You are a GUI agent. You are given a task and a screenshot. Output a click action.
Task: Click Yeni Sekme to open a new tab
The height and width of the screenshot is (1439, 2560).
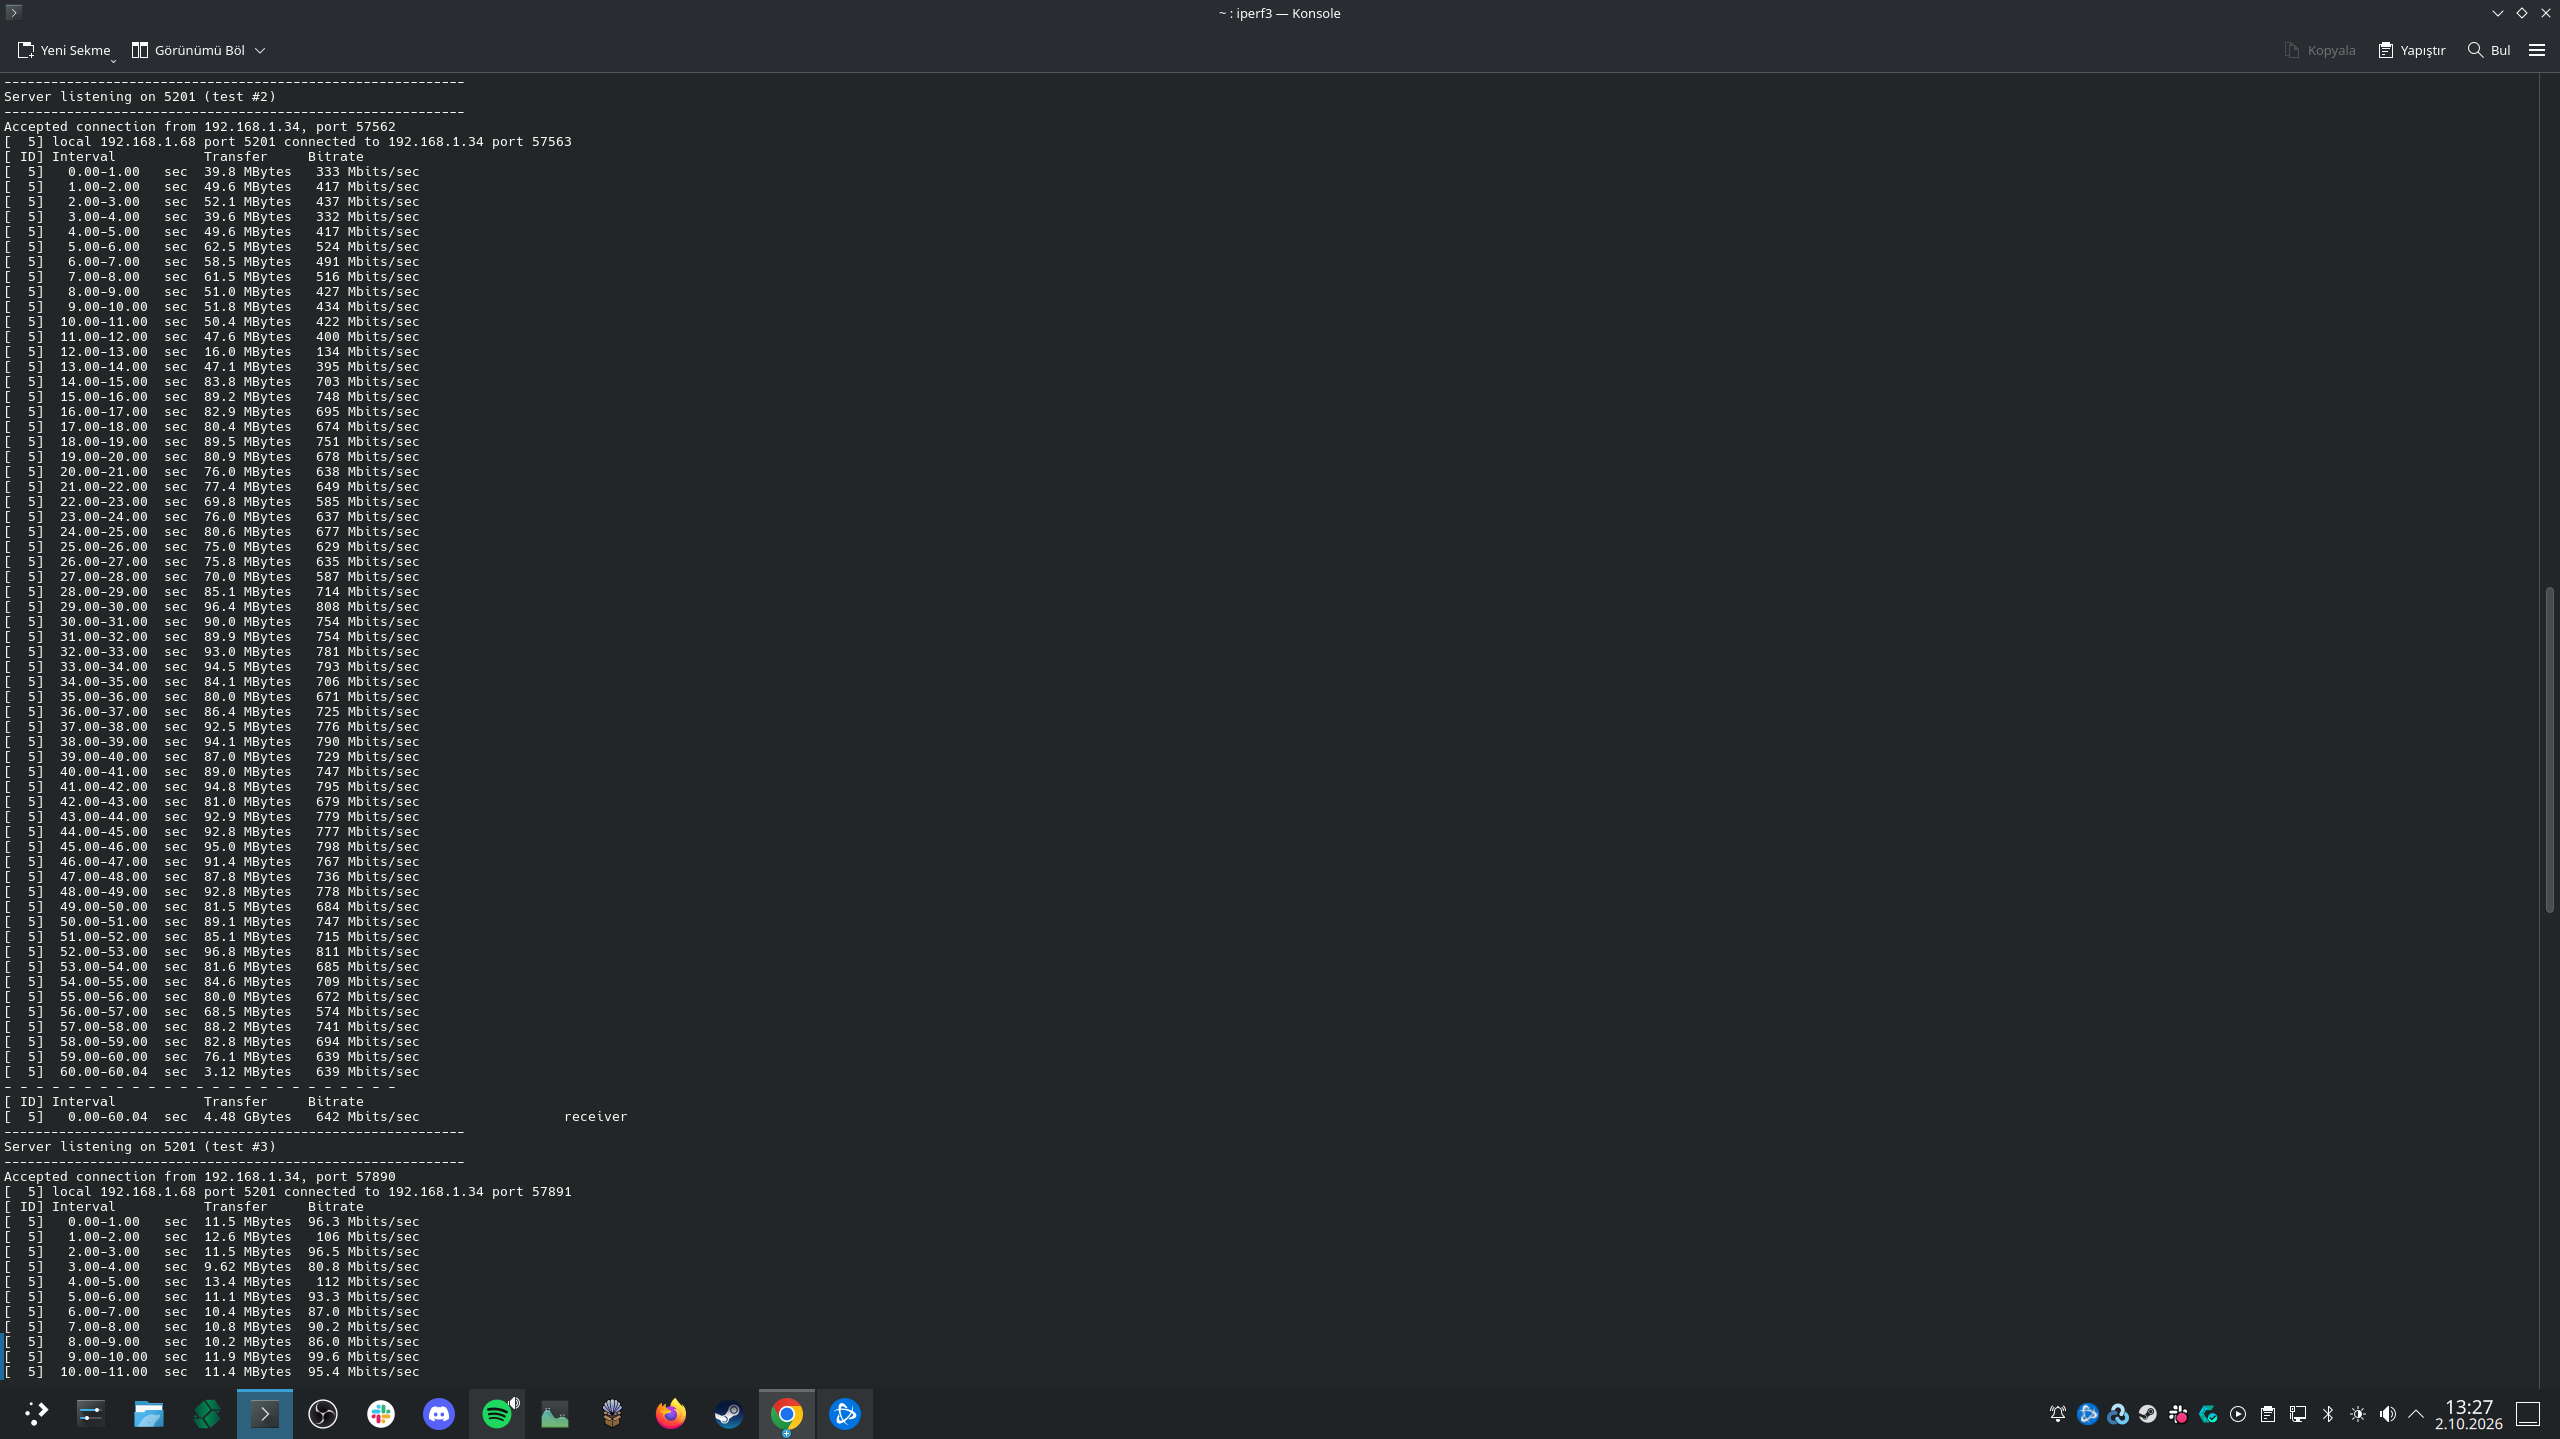point(63,50)
